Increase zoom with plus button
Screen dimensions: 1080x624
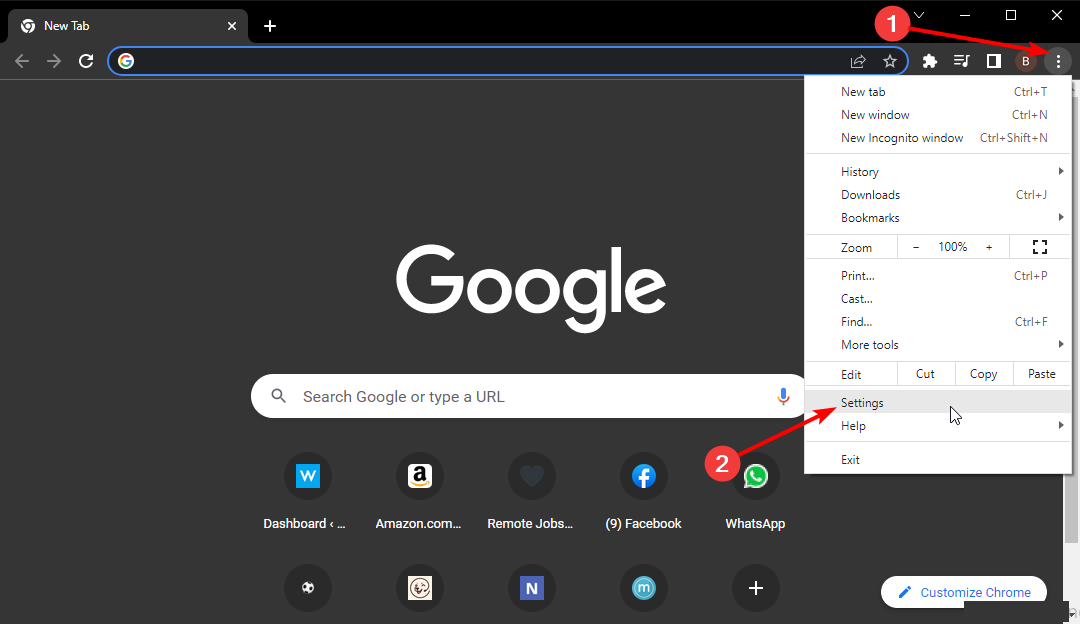point(989,247)
